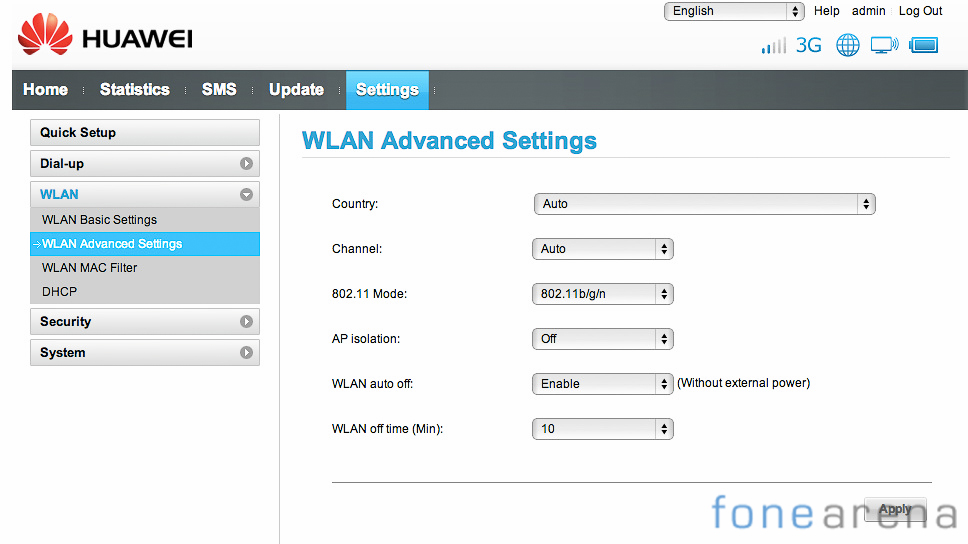
Task: Click the WLAN menu label
Action: [x=59, y=195]
